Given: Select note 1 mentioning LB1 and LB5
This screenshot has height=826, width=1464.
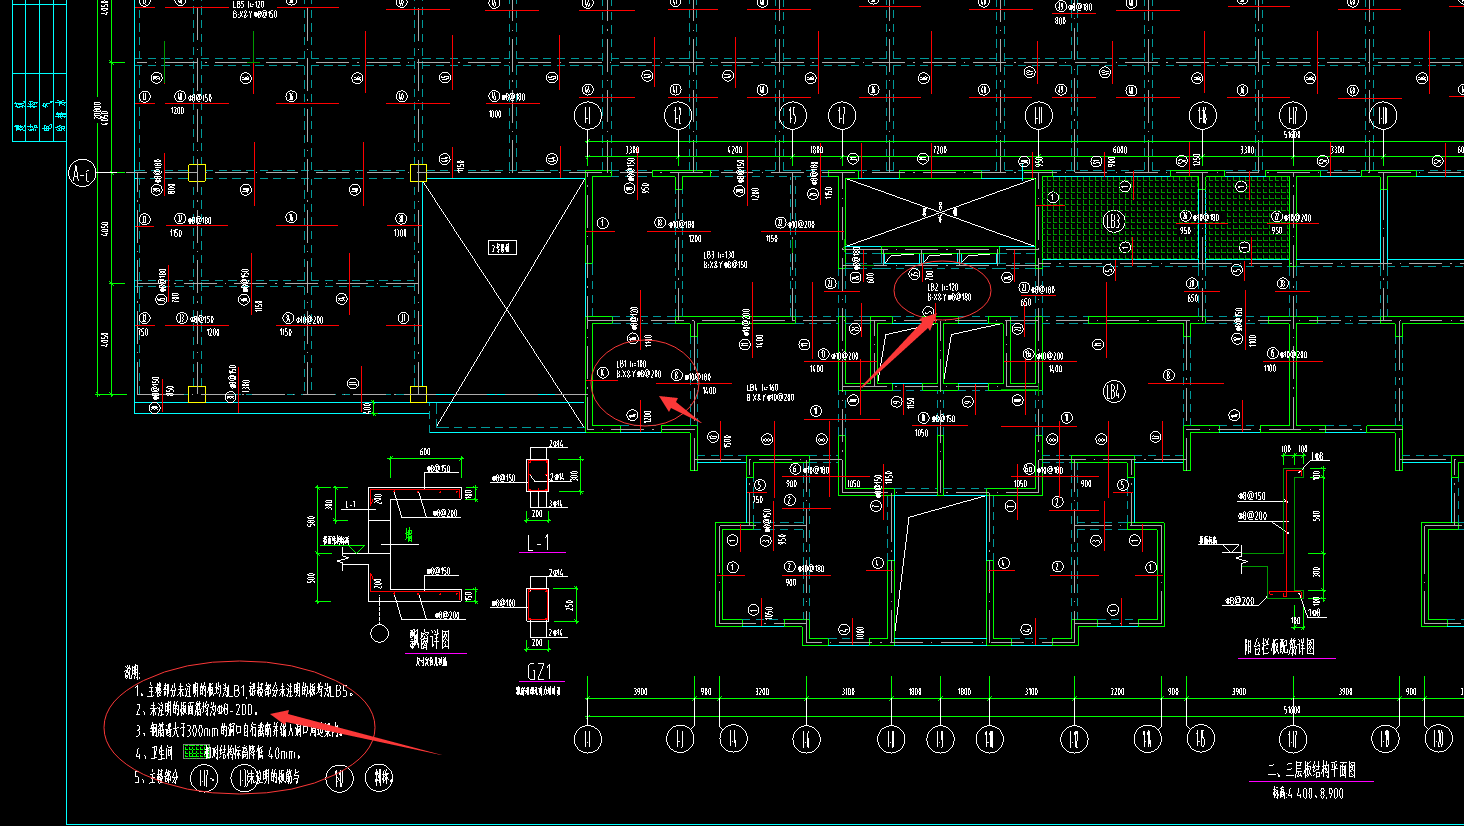Looking at the screenshot, I should pos(245,691).
